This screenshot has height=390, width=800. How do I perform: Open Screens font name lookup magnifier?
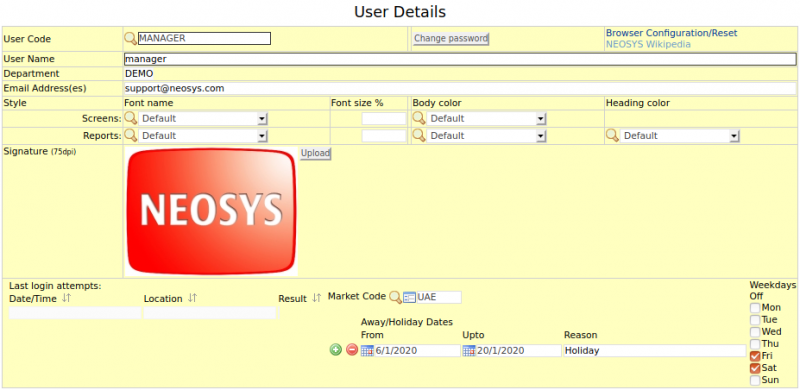pyautogui.click(x=131, y=118)
